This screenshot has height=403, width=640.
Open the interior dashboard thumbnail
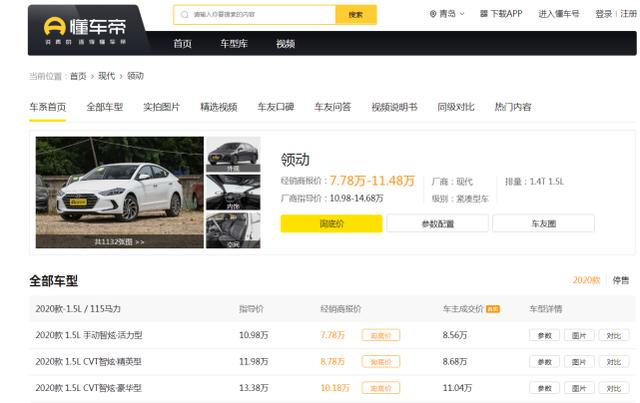(233, 192)
